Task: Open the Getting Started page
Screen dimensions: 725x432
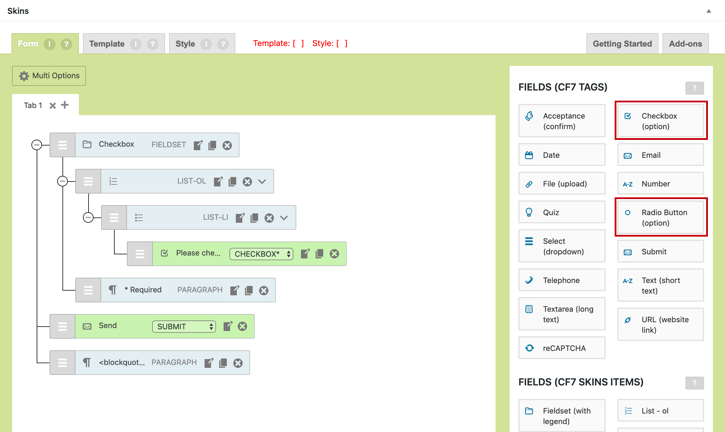Action: tap(622, 44)
